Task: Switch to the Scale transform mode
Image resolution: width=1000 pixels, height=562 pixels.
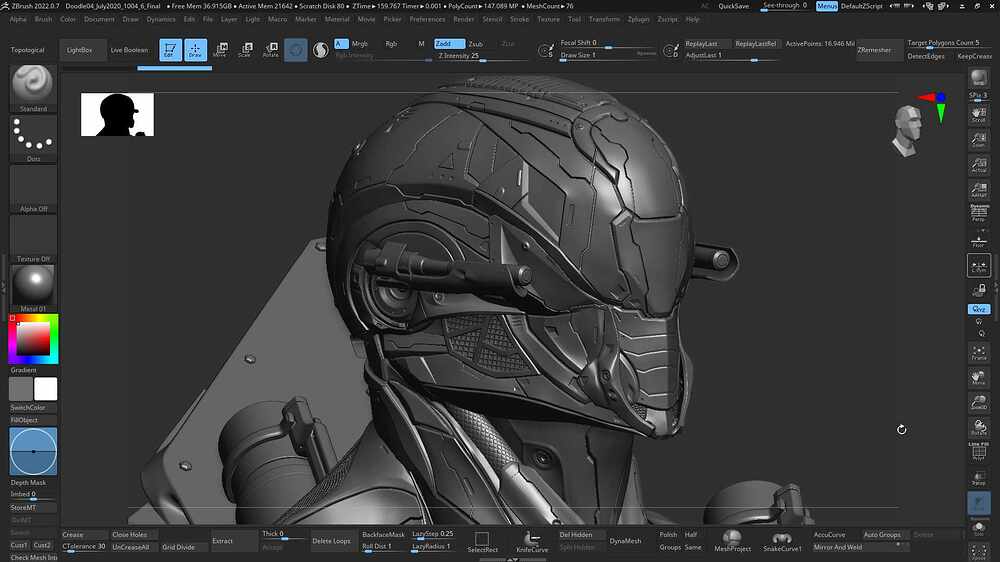Action: pos(245,50)
